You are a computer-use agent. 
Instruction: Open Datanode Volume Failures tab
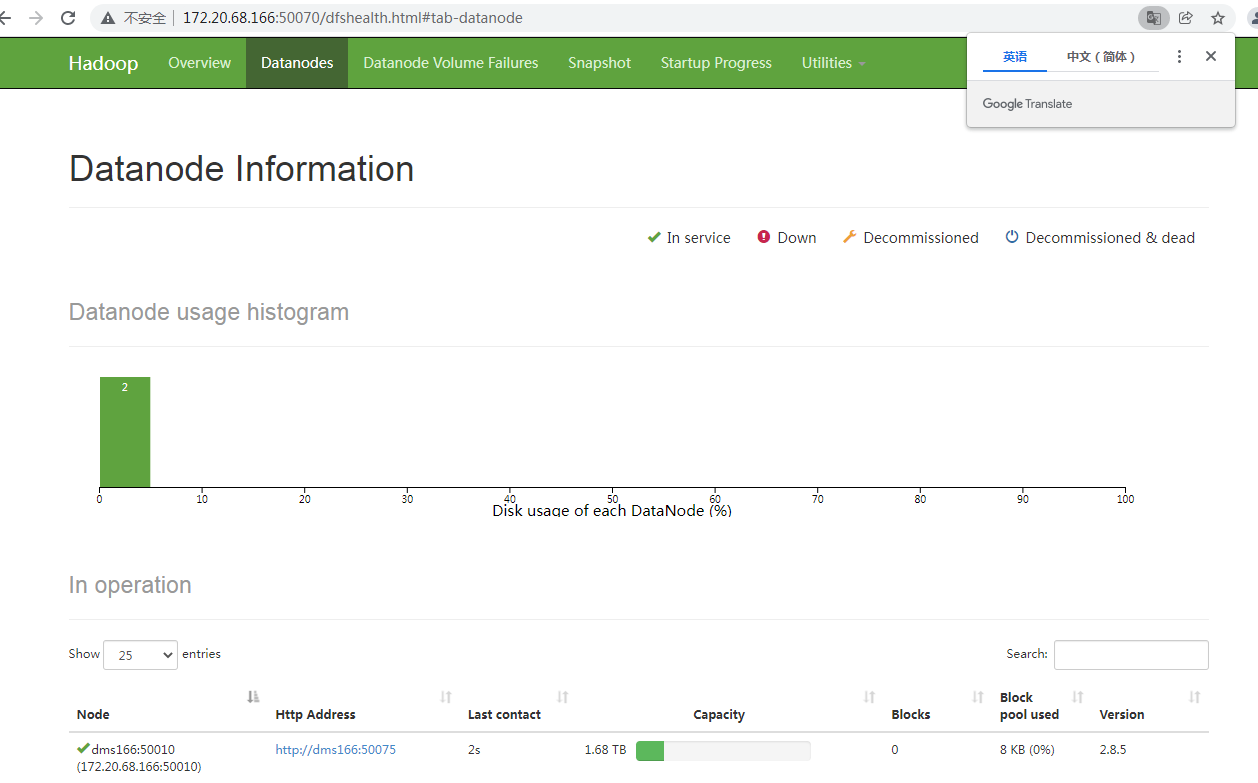[x=450, y=63]
